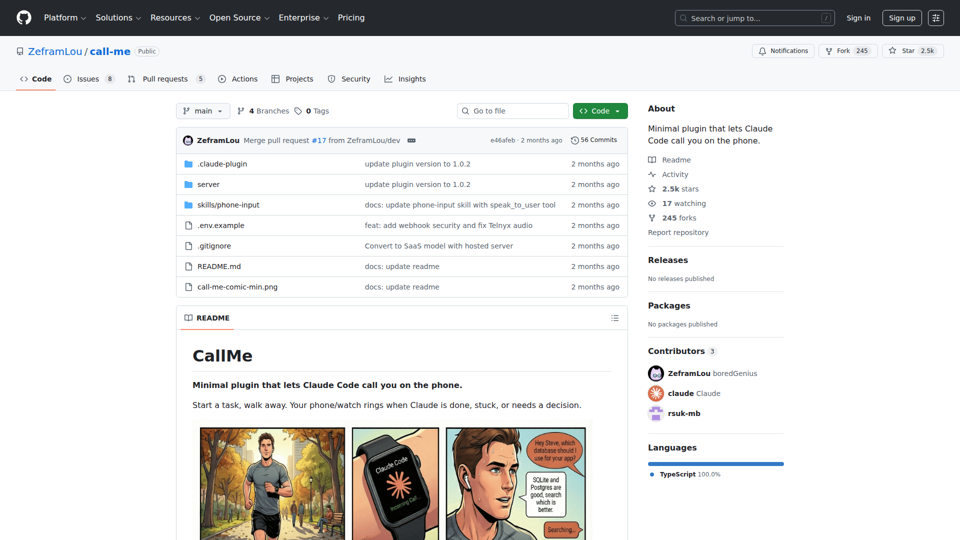Open the .gitignore file
This screenshot has width=960, height=540.
pos(214,246)
